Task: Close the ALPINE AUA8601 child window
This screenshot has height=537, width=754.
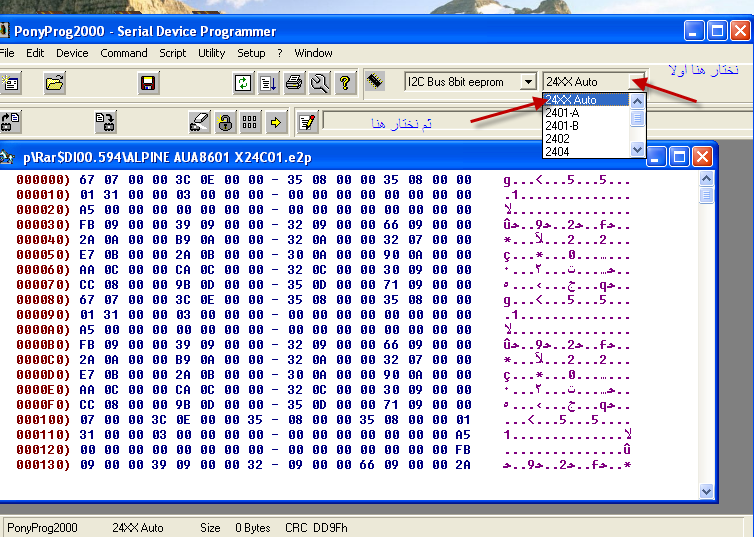Action: 703,157
